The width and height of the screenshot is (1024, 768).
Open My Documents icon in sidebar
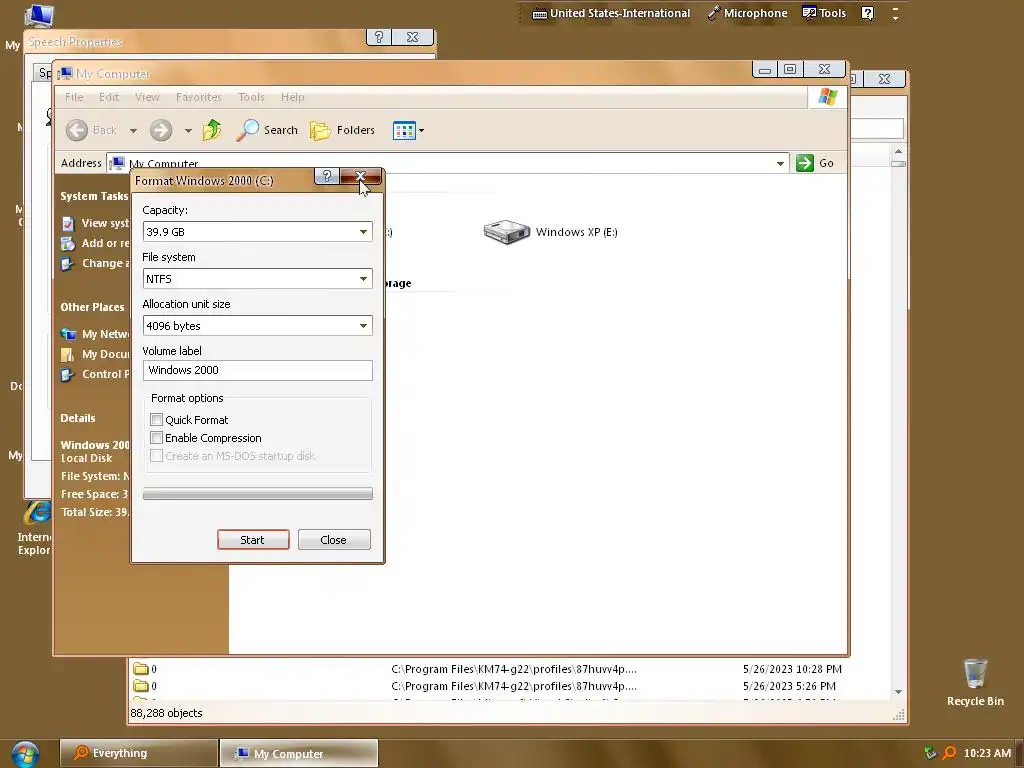click(68, 355)
